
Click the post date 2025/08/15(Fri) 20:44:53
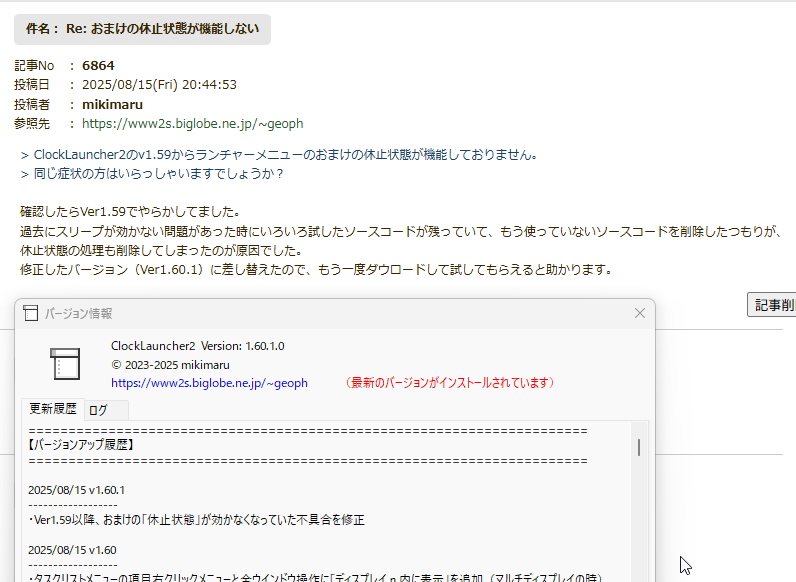[159, 84]
